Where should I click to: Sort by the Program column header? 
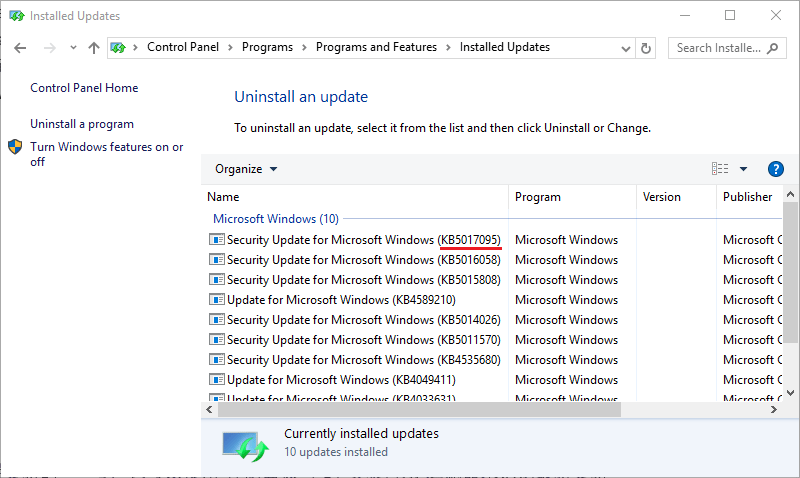pos(572,197)
